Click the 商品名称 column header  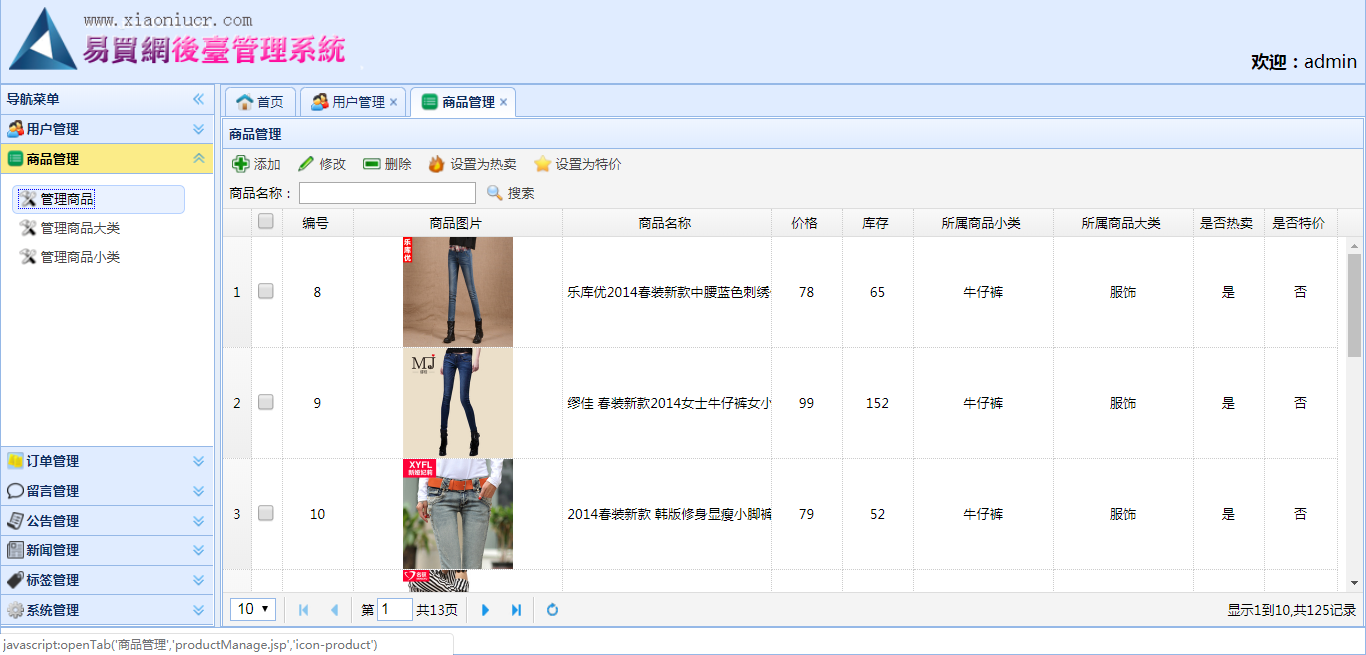[666, 223]
